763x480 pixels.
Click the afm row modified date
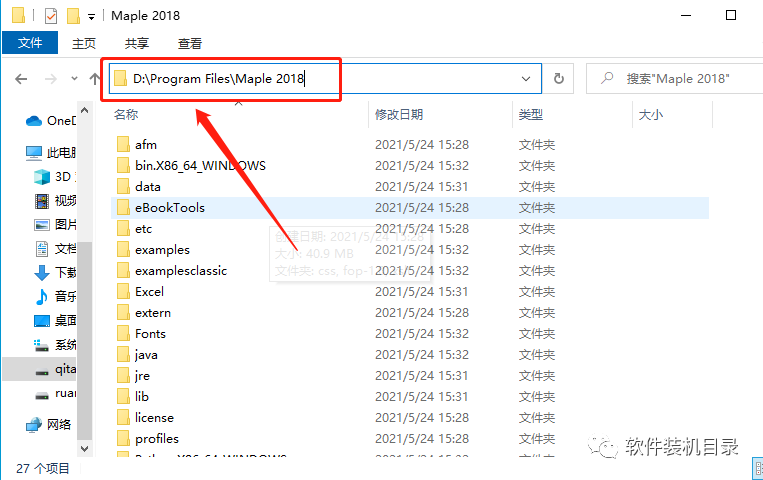pos(422,145)
